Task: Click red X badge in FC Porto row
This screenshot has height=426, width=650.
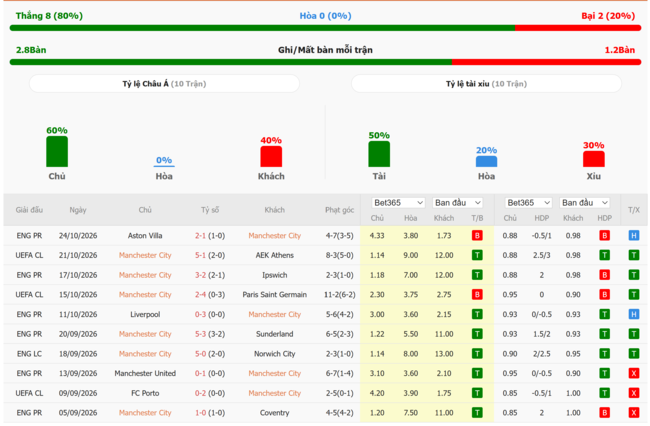Action: click(633, 393)
